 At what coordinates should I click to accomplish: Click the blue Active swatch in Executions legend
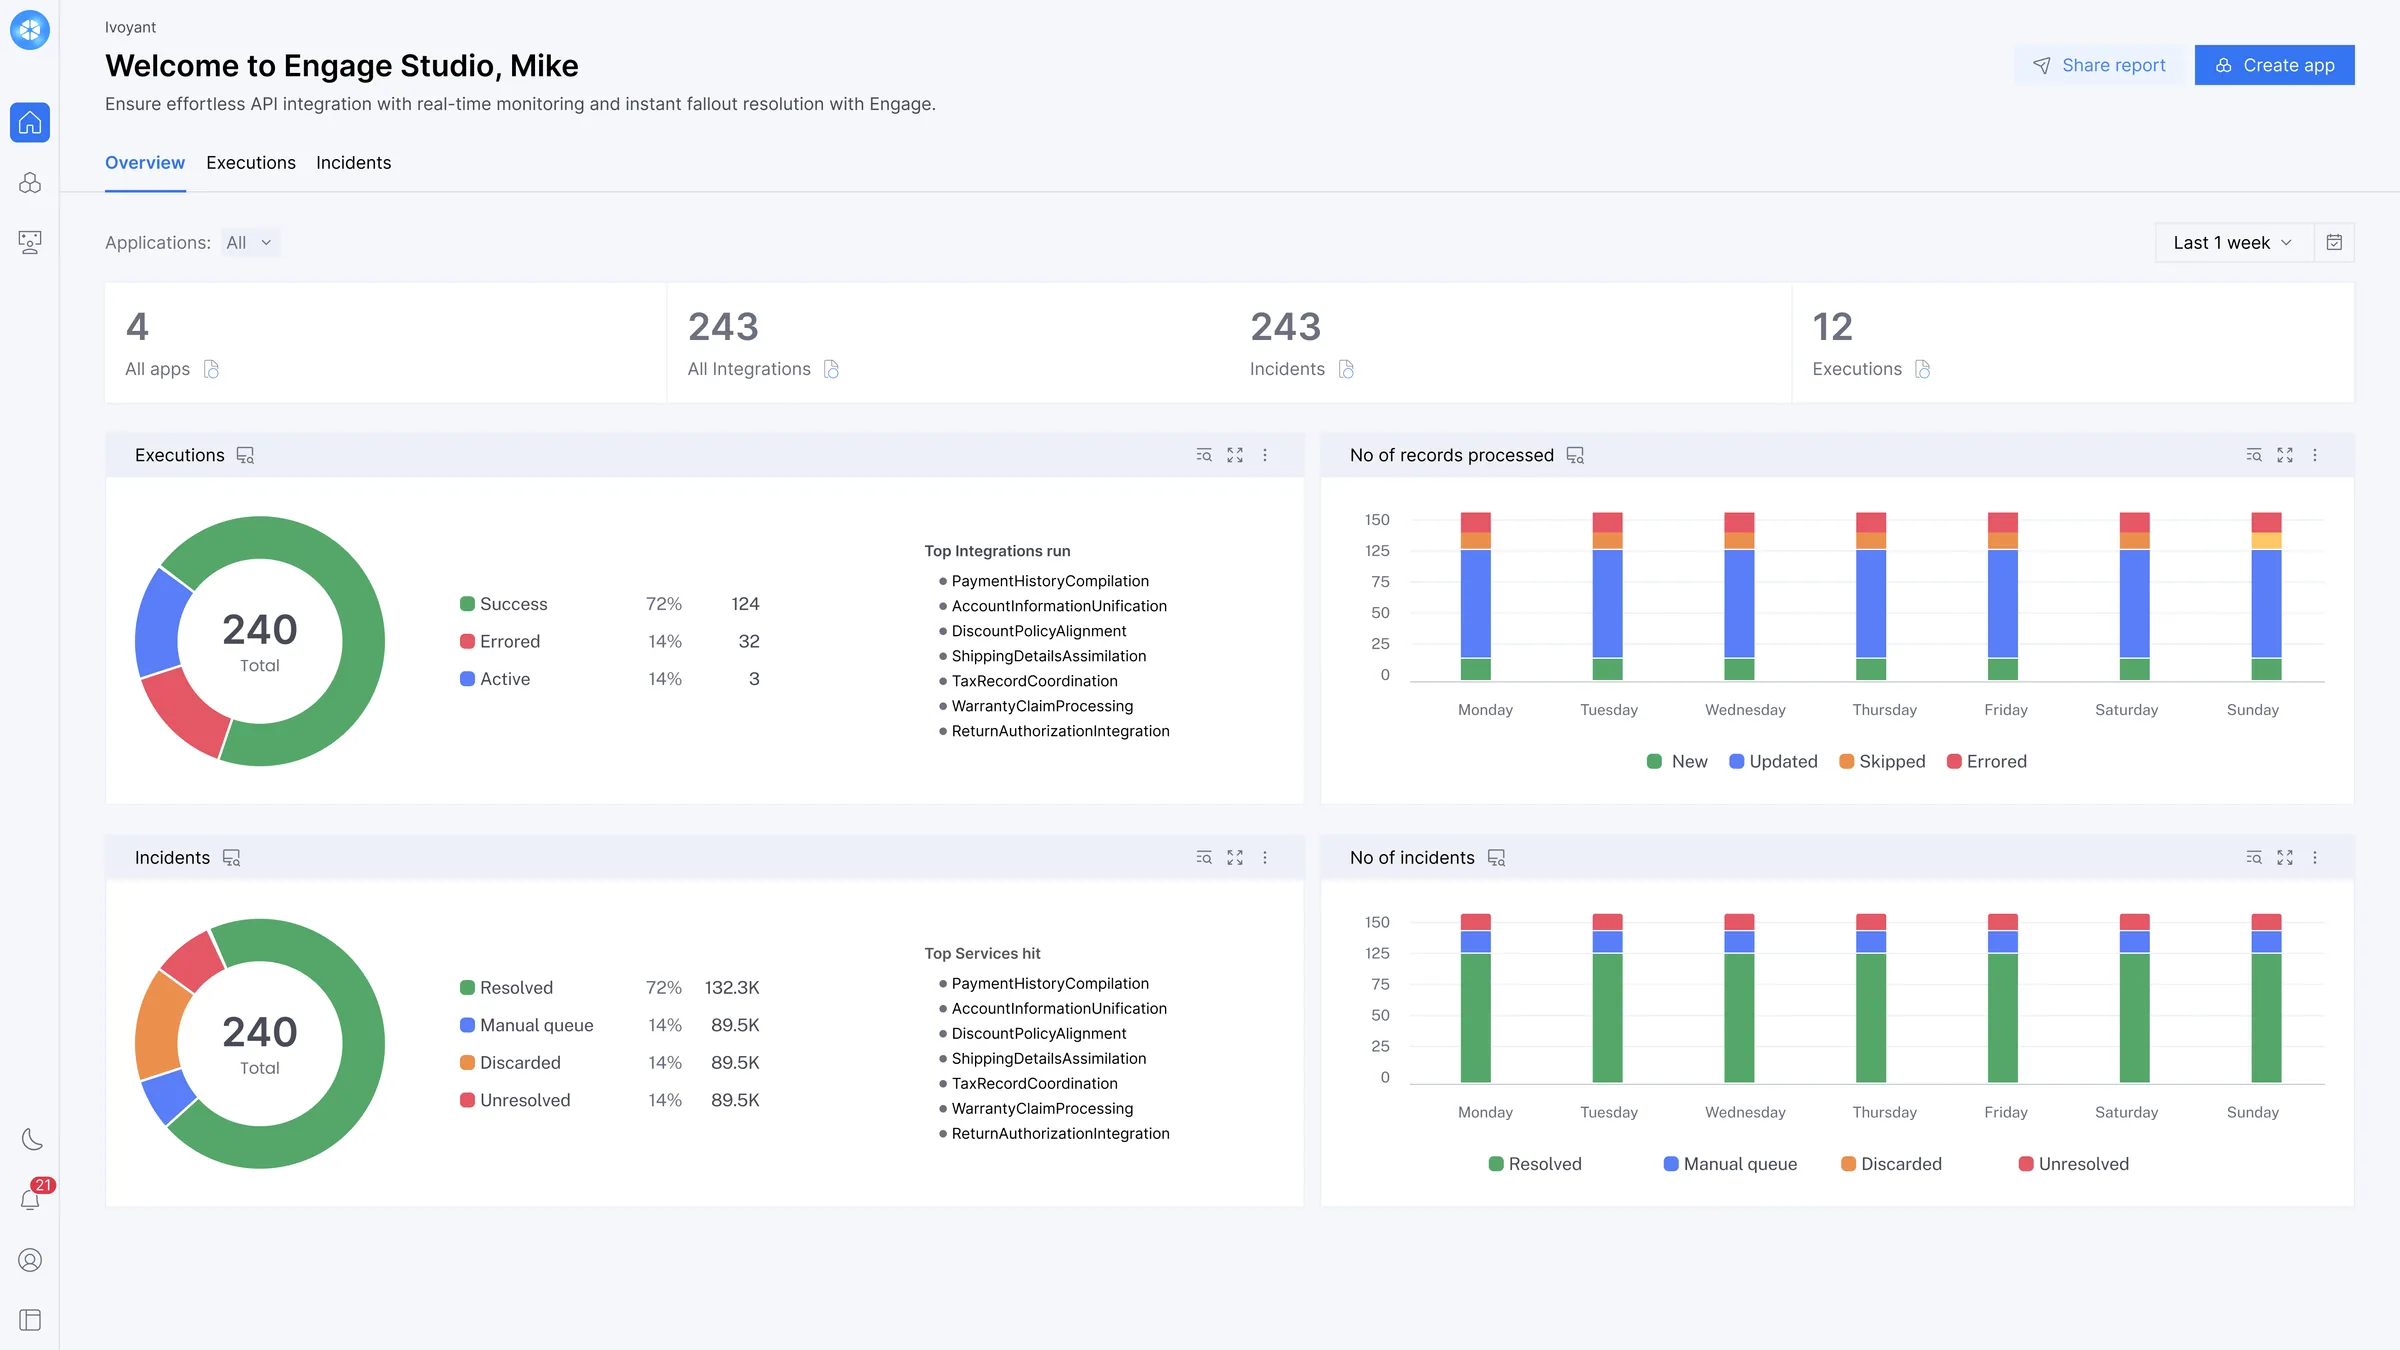coord(467,679)
